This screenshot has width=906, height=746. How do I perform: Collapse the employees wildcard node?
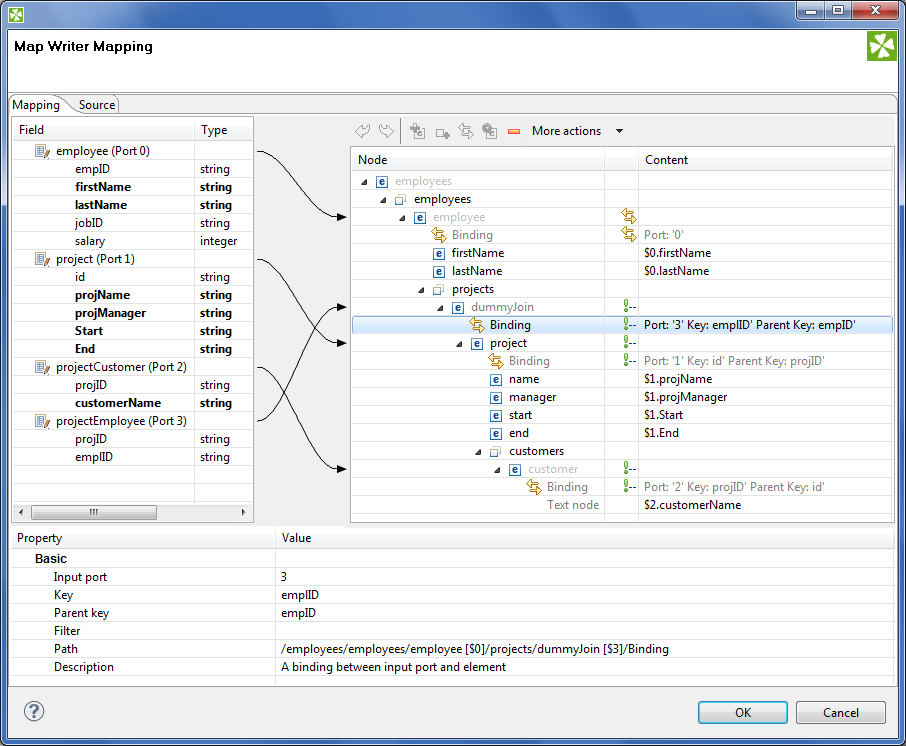[383, 200]
